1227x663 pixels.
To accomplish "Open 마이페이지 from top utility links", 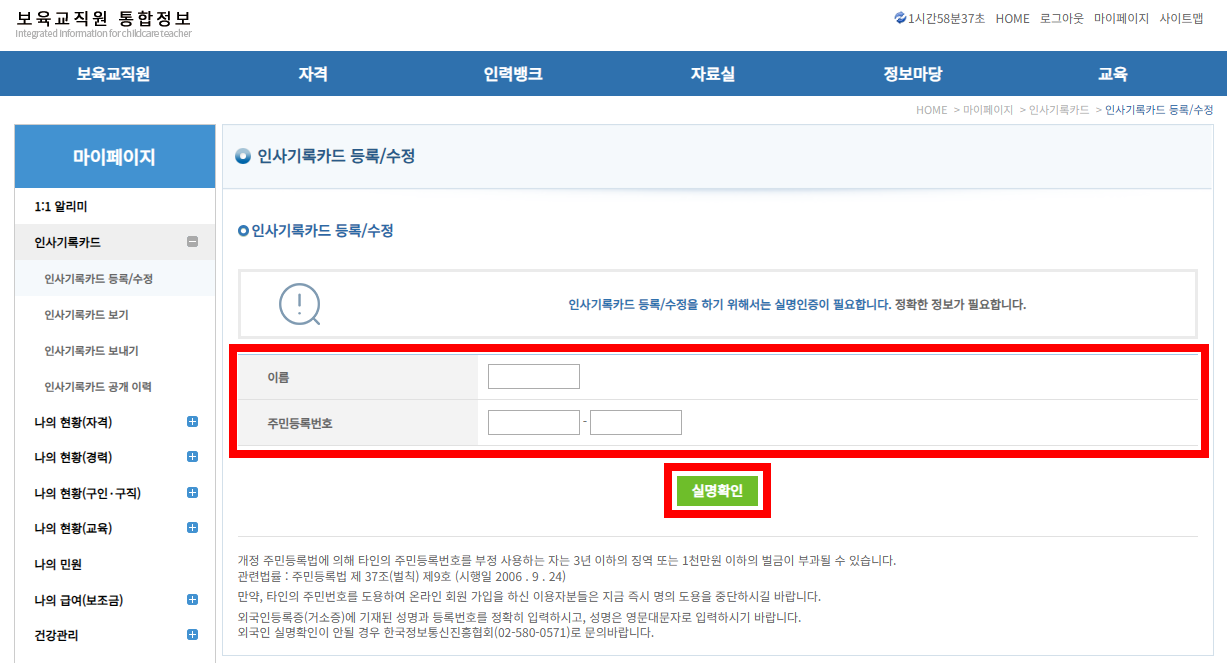I will pyautogui.click(x=1121, y=19).
